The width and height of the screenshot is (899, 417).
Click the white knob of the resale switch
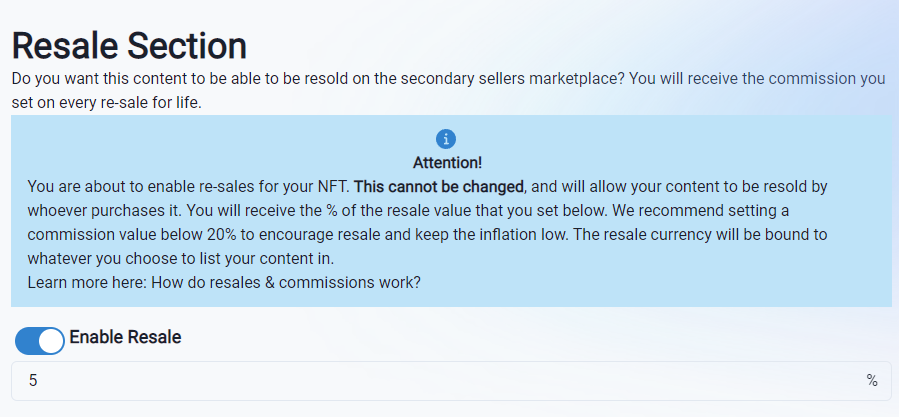click(x=51, y=341)
